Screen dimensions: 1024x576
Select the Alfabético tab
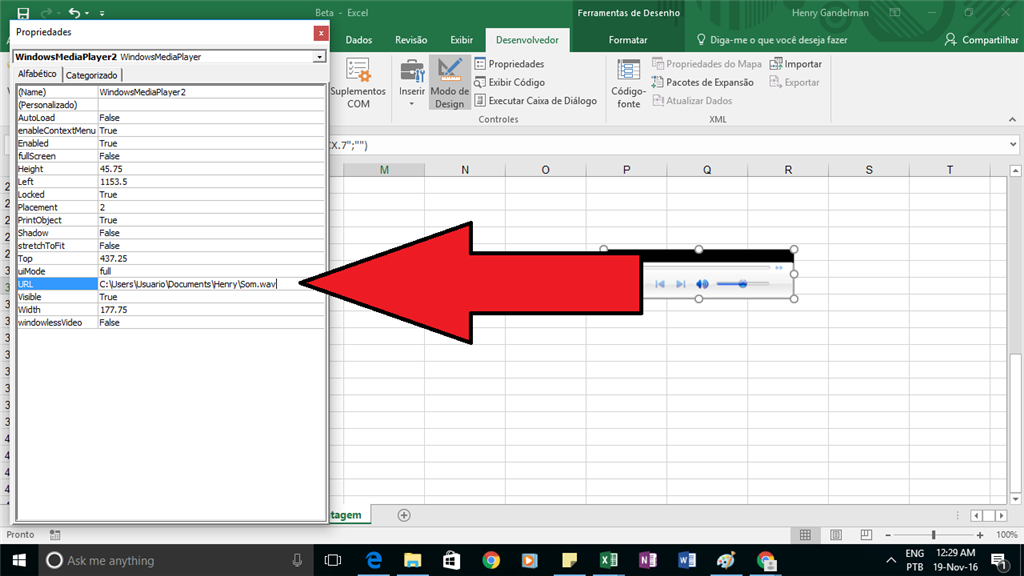pyautogui.click(x=37, y=74)
